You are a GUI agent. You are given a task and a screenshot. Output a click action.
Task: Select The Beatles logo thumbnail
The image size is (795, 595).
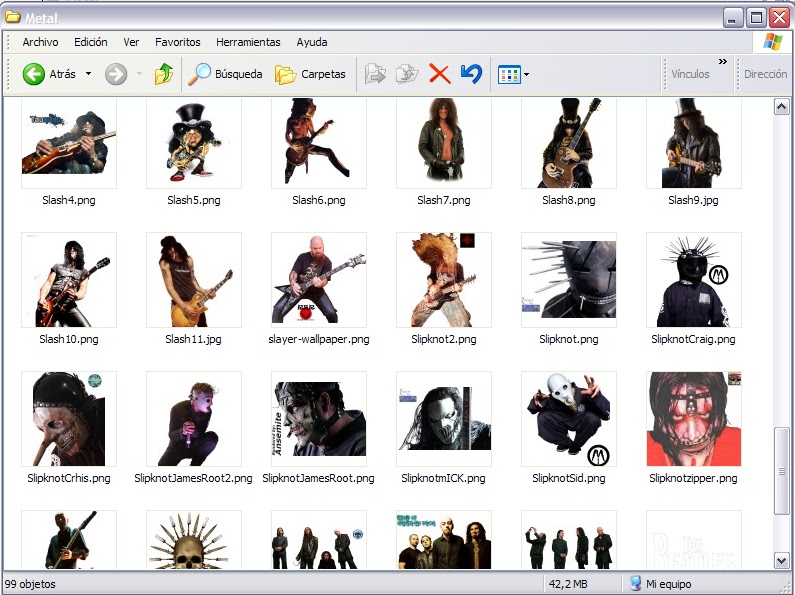[694, 540]
